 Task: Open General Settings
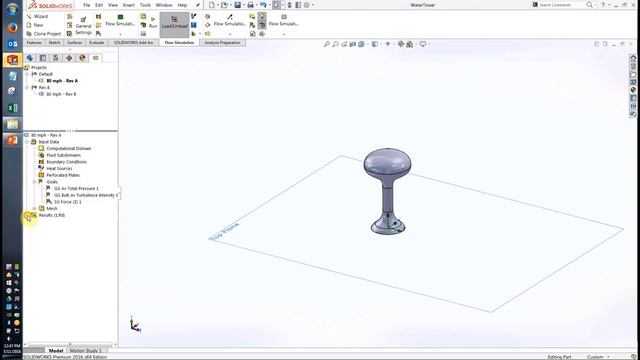tap(83, 26)
